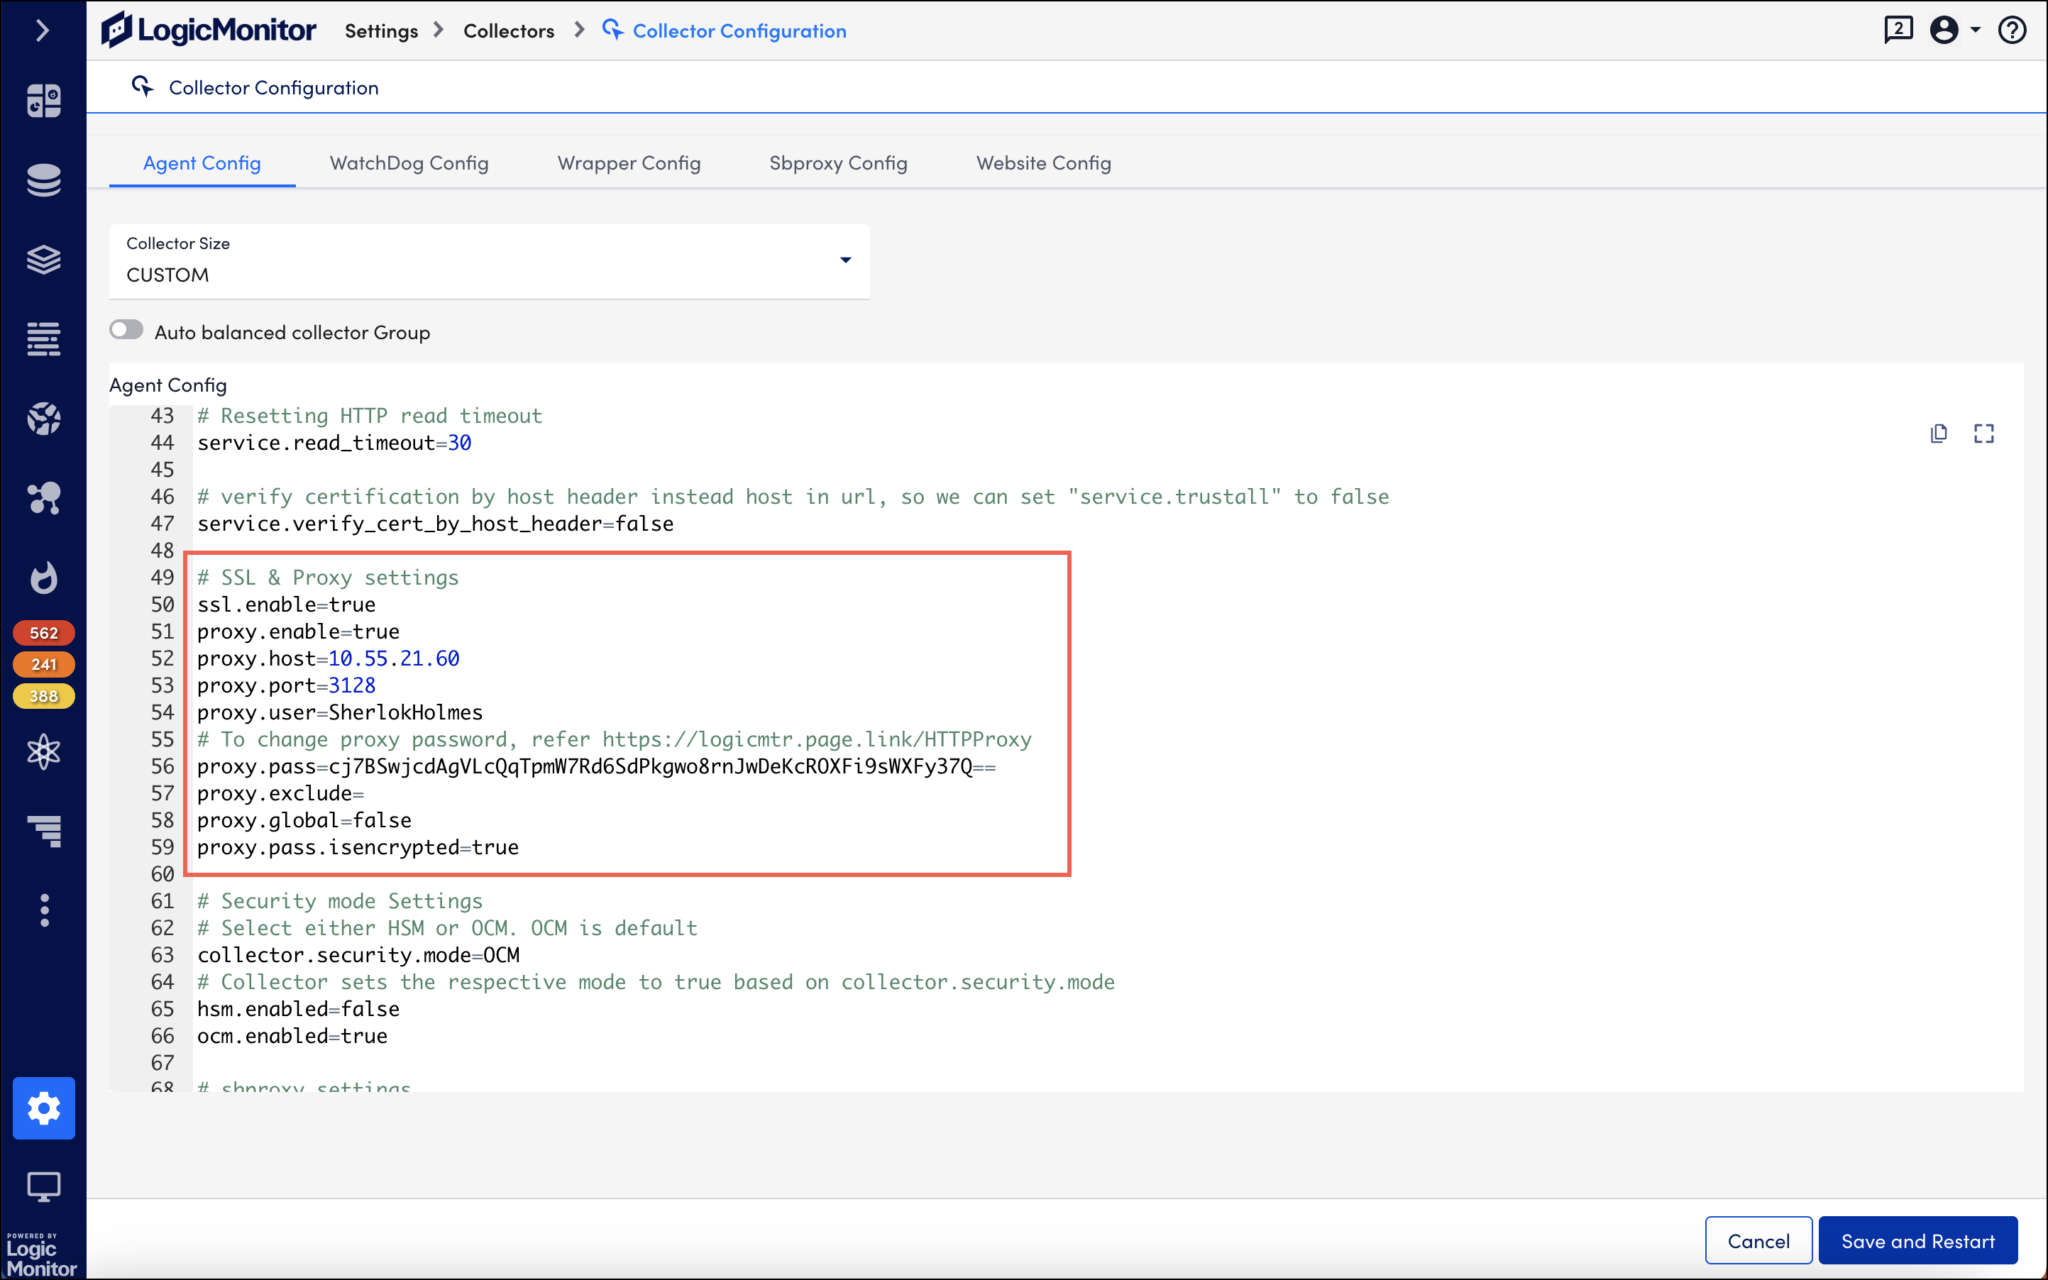Open the Alerts flame icon
This screenshot has width=2048, height=1280.
click(x=44, y=578)
